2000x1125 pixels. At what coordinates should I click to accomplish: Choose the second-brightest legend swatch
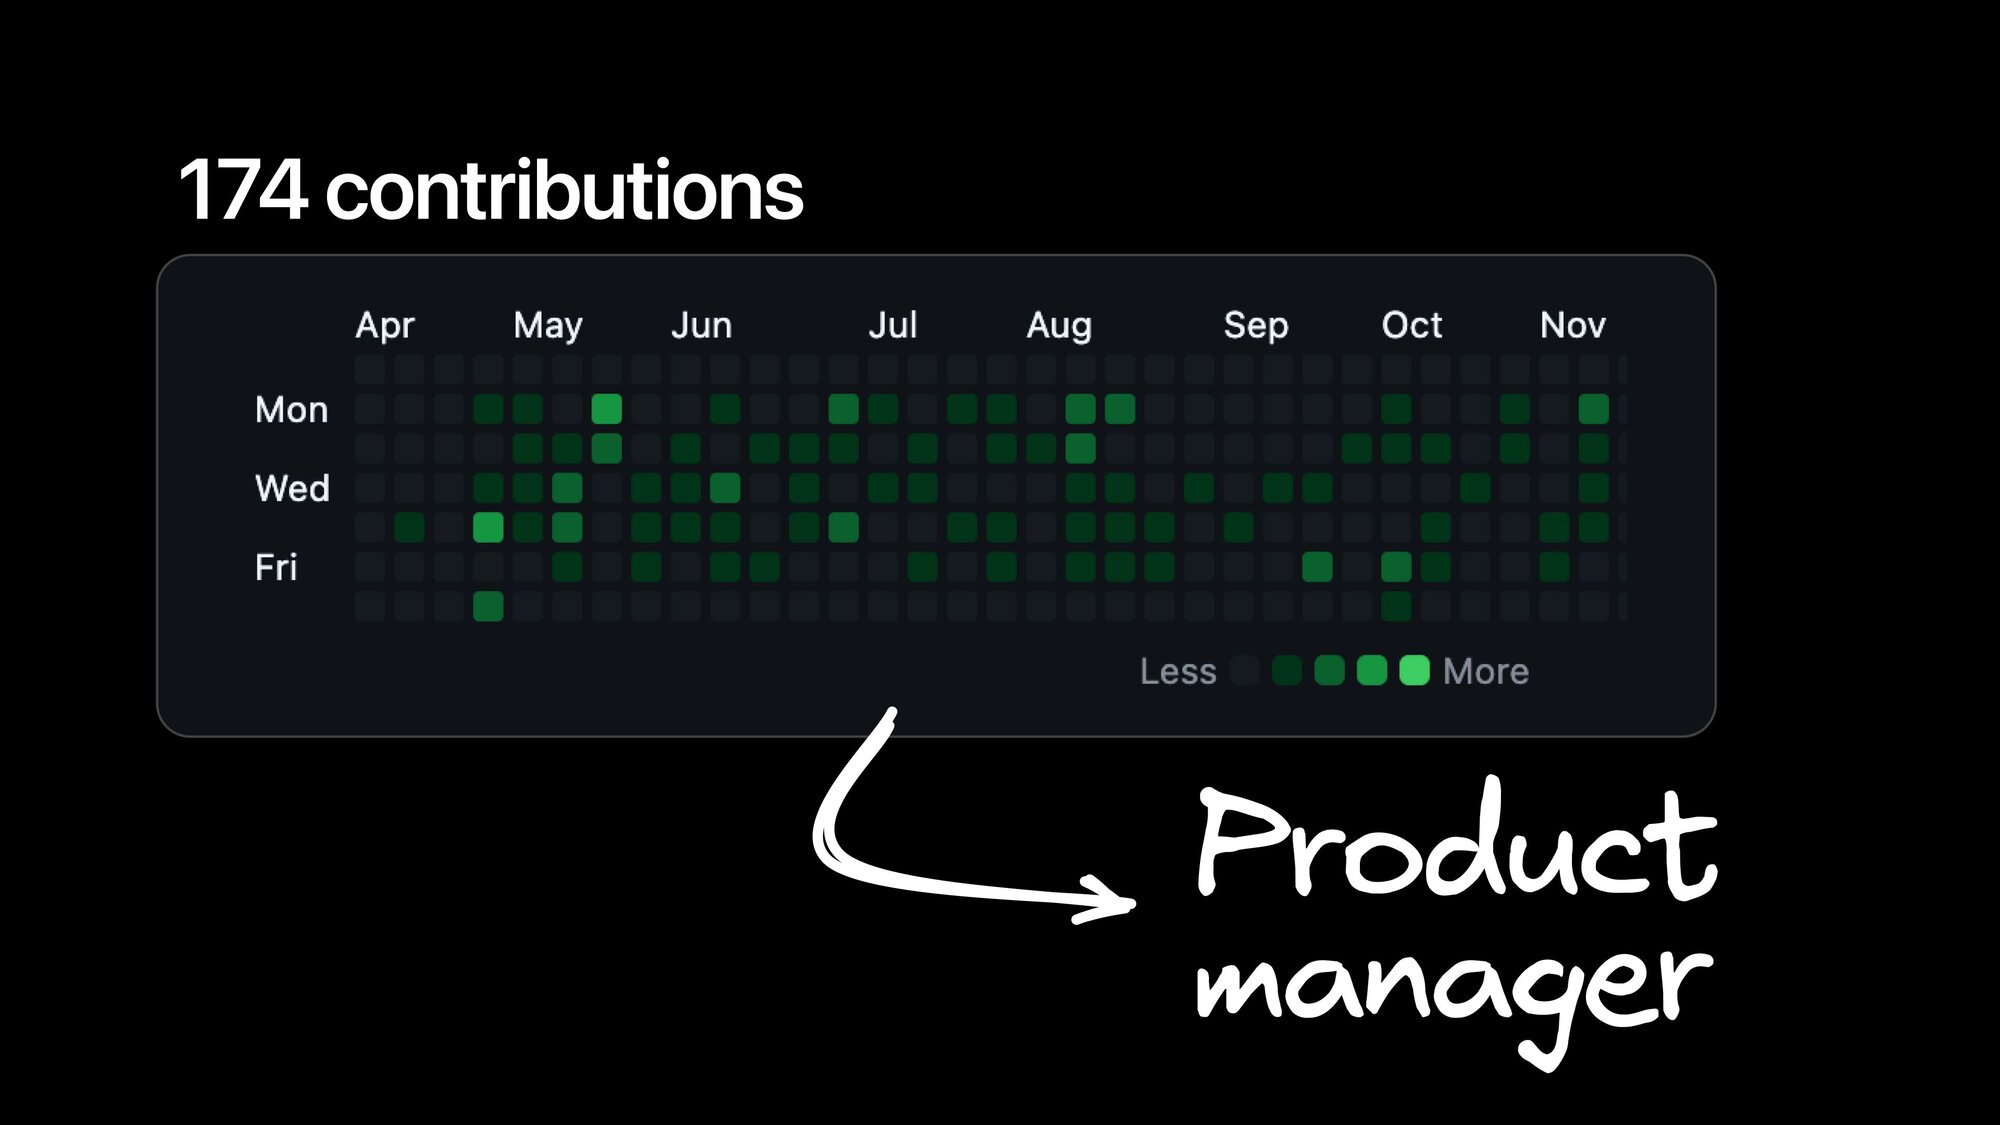[x=1372, y=670]
